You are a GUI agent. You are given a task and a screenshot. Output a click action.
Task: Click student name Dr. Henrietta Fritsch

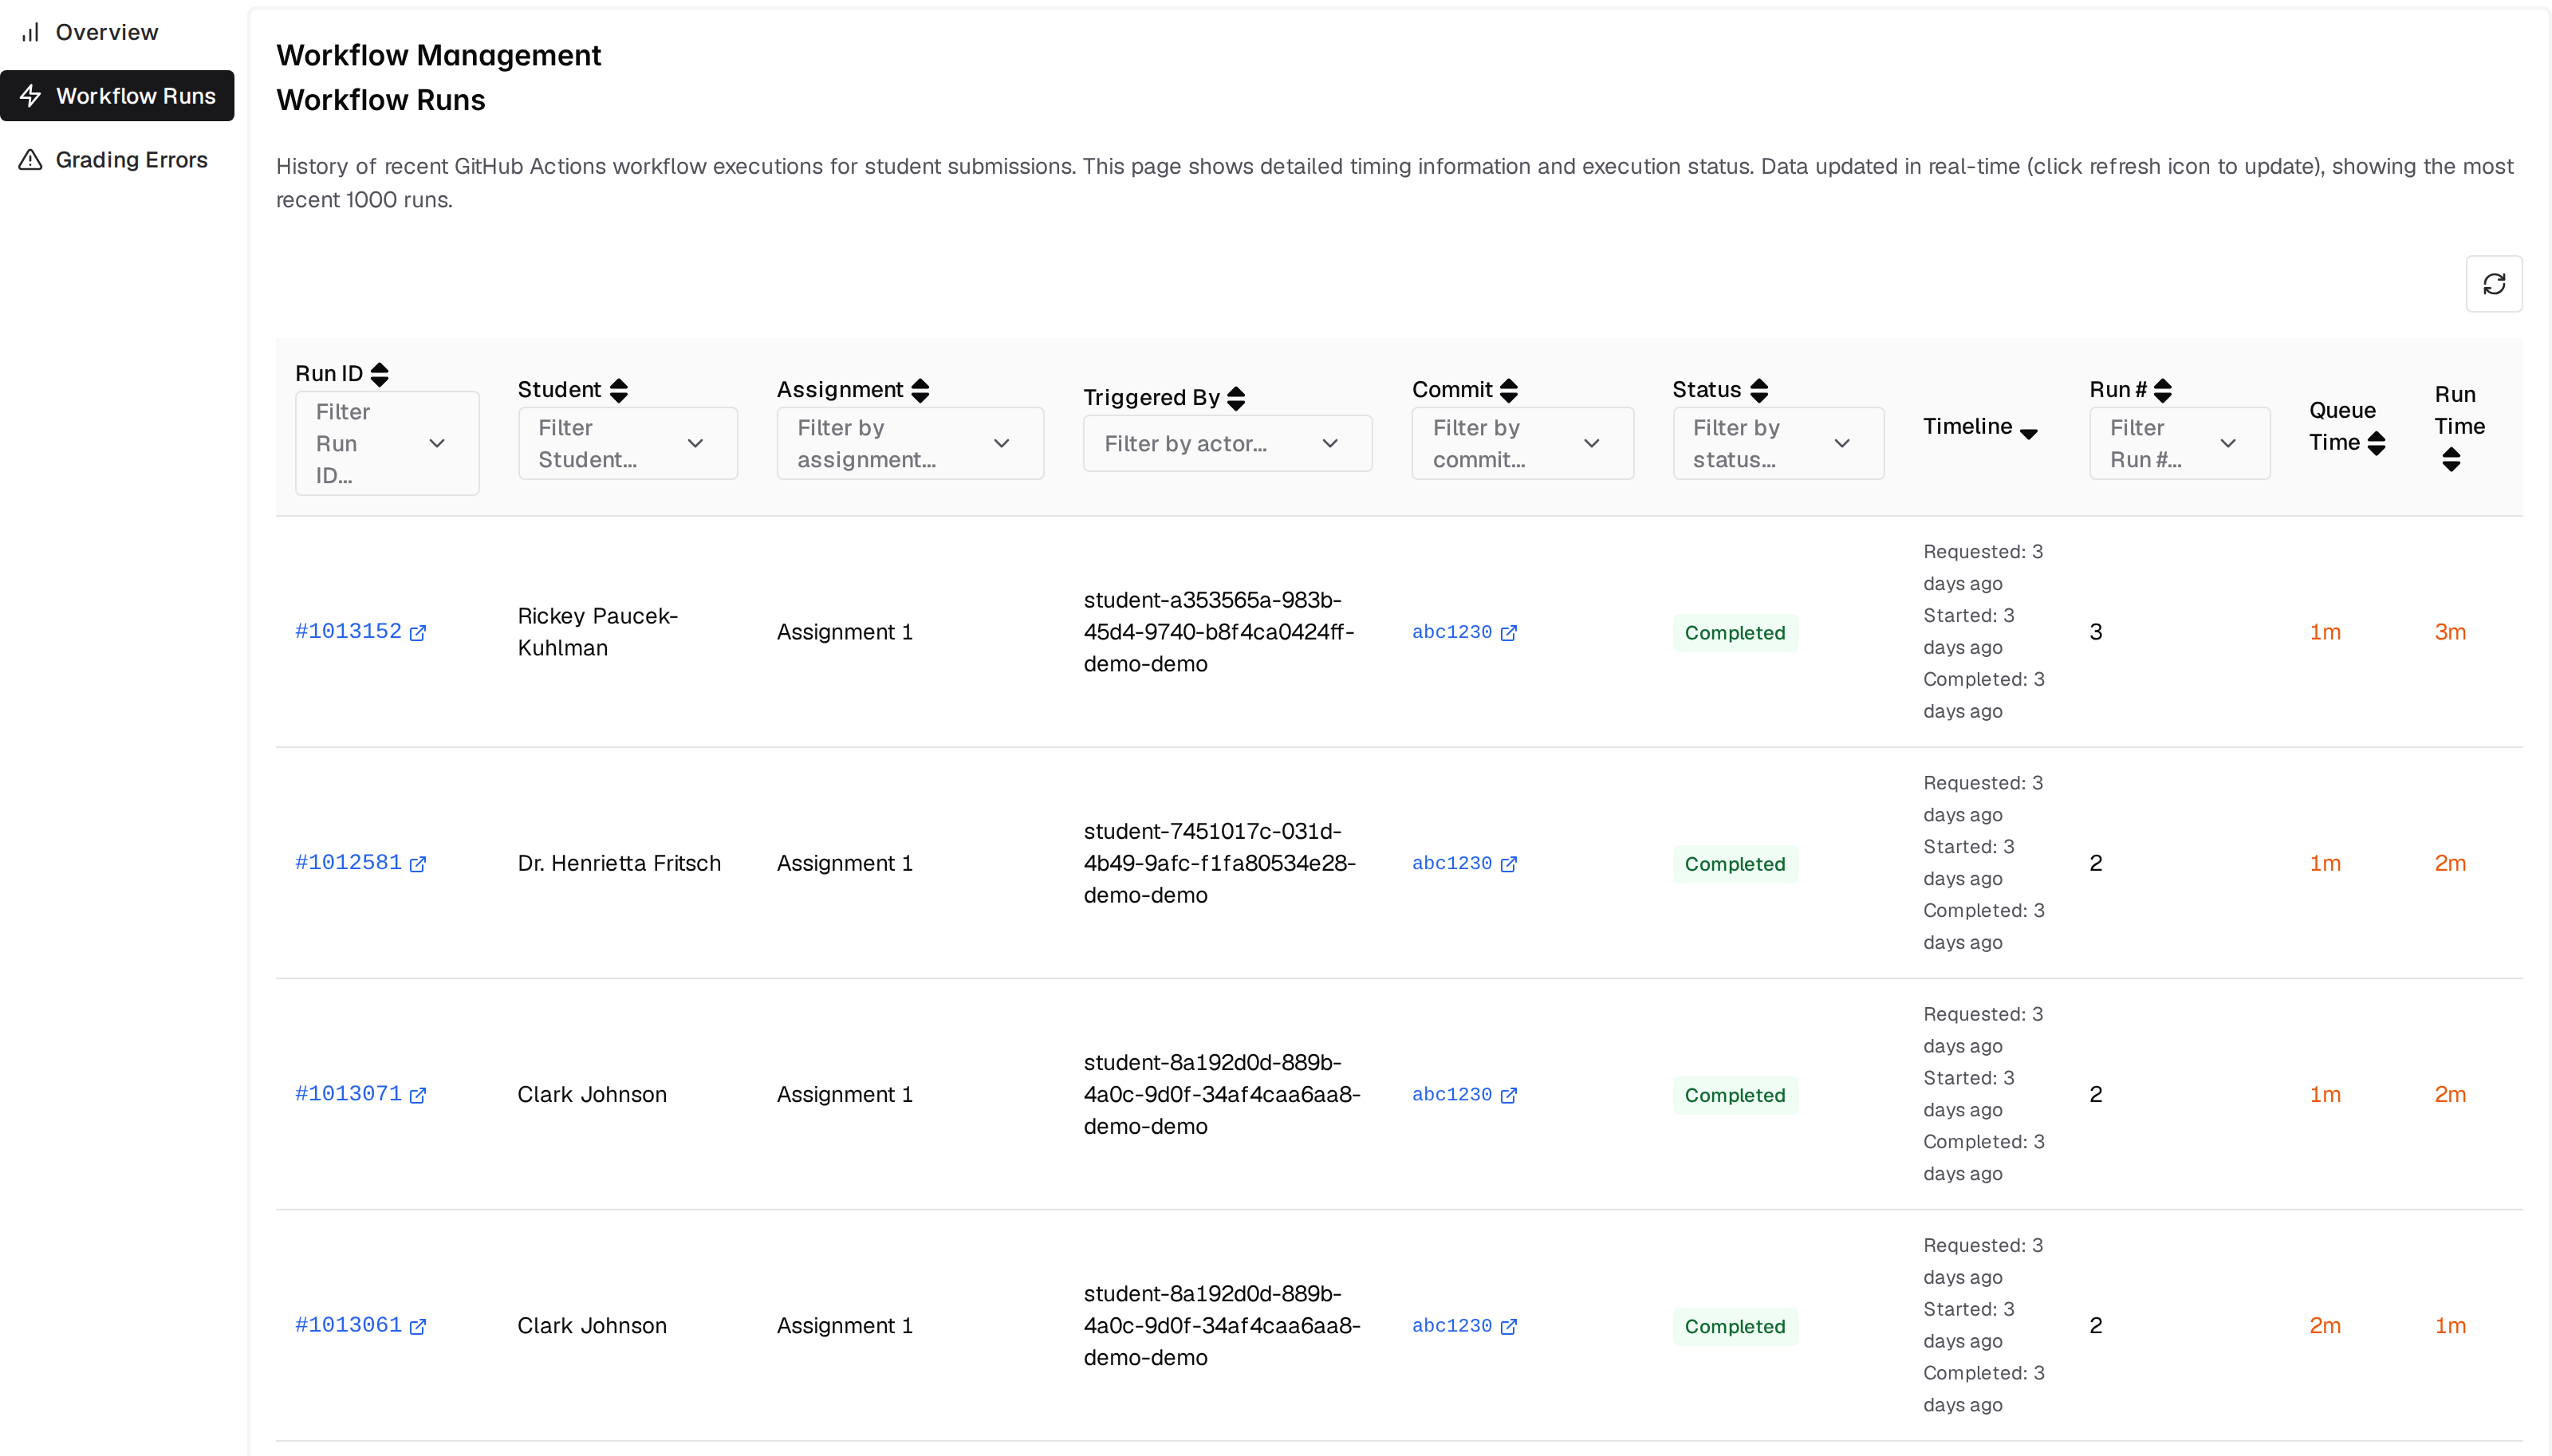tap(619, 863)
